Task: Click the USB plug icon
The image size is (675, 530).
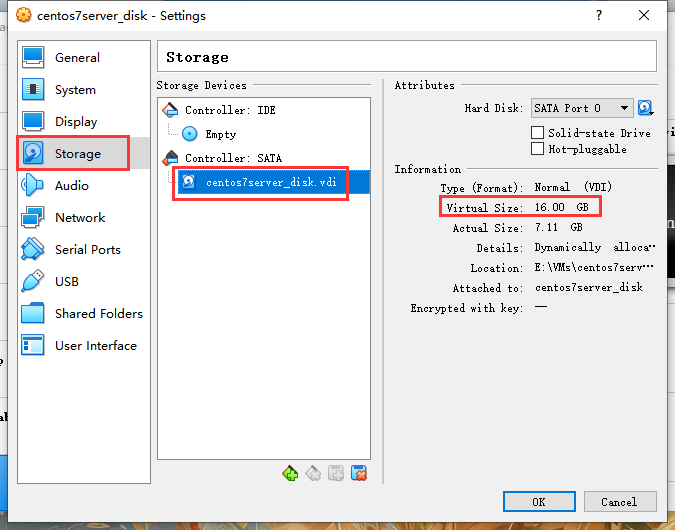Action: 33,281
